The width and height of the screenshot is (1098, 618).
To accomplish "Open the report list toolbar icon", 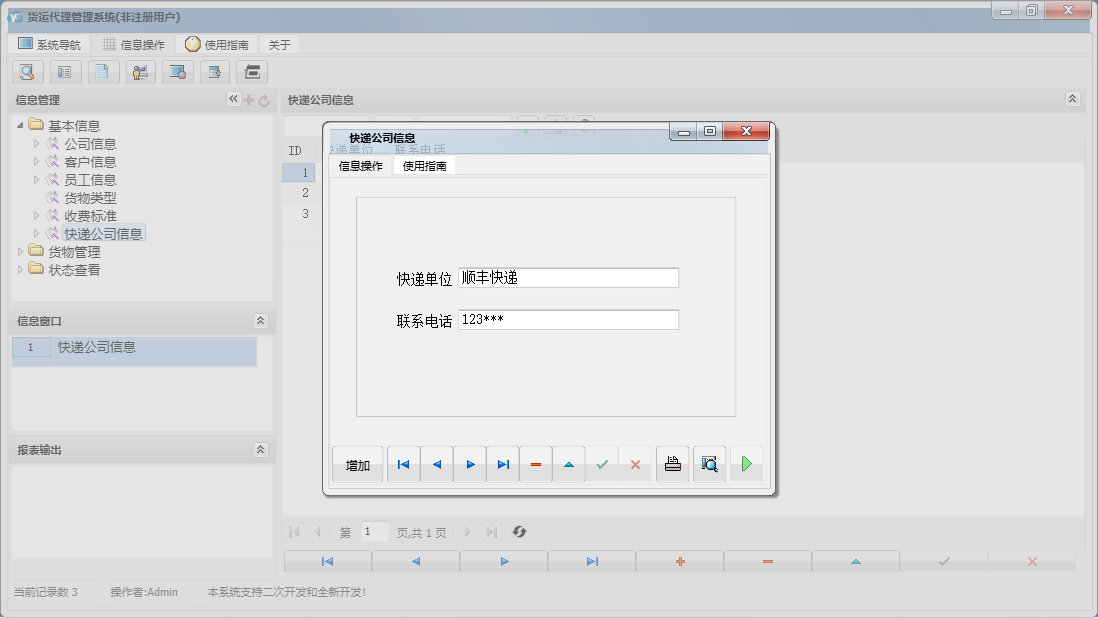I will [65, 72].
